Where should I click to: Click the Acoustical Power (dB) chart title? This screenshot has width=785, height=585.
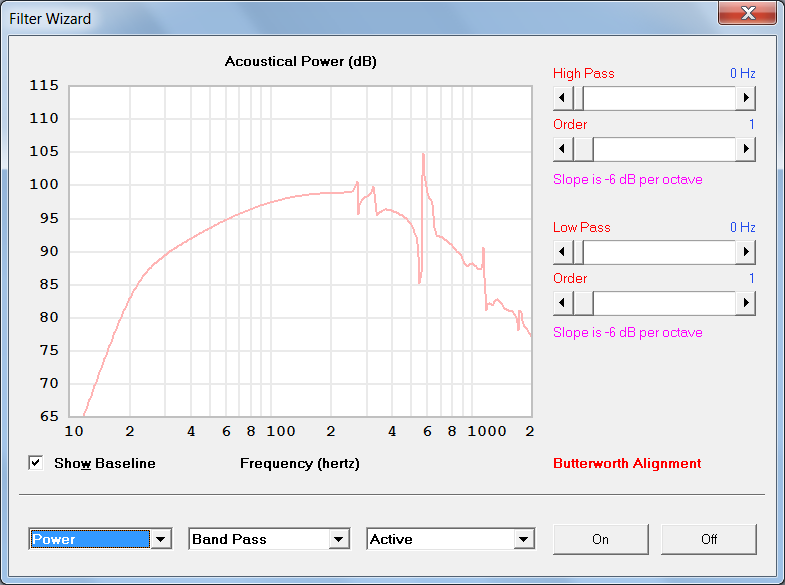point(300,62)
